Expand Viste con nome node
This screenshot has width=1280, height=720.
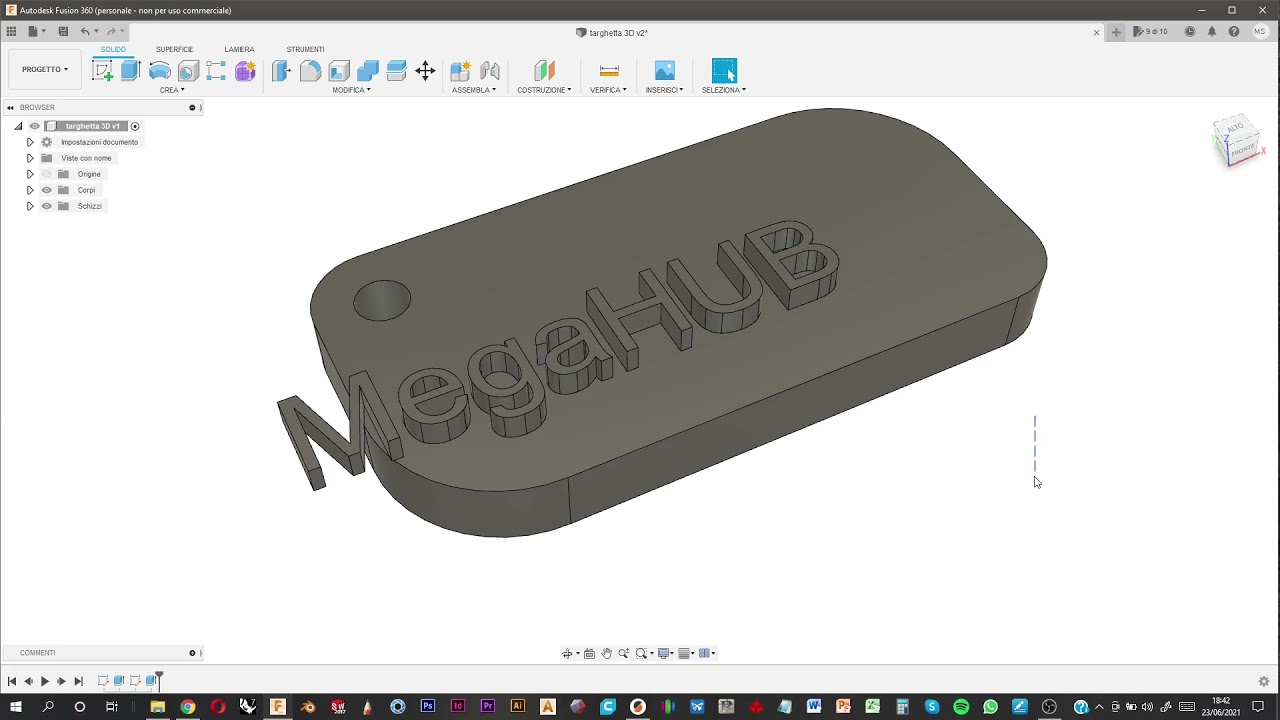coord(30,158)
